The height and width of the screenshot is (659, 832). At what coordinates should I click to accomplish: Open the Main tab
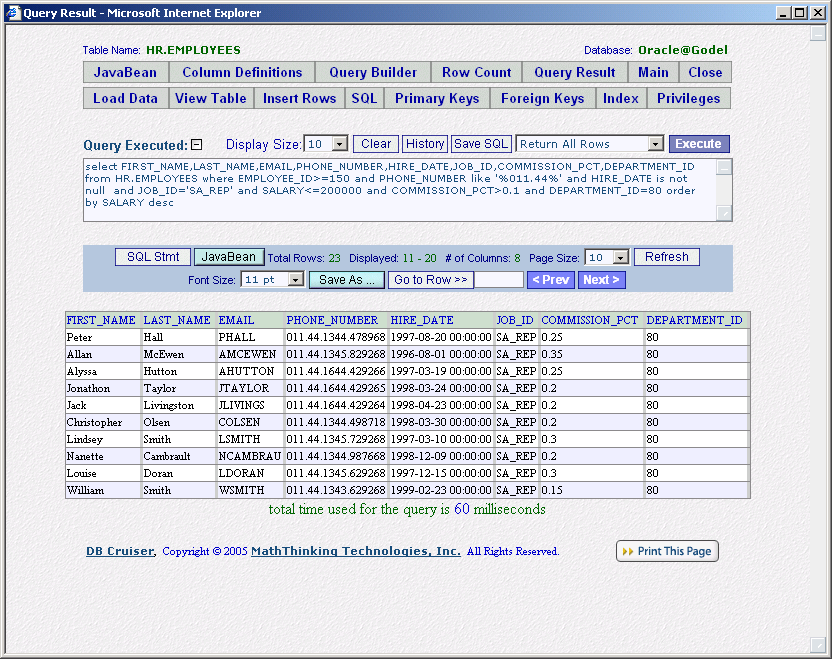[653, 72]
